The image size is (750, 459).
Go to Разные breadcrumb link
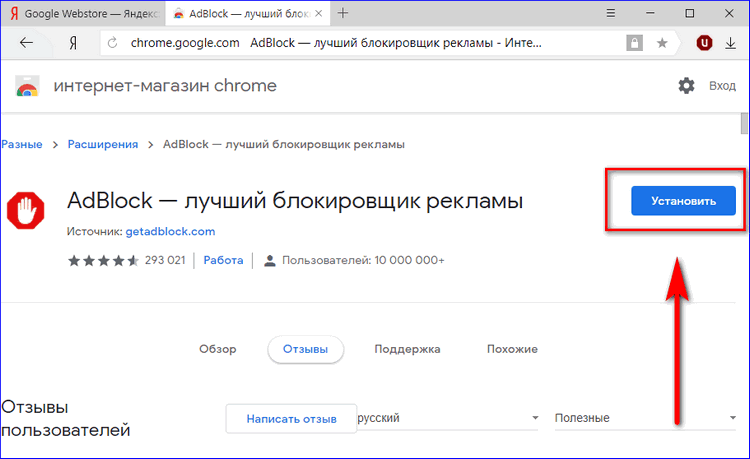click(22, 144)
